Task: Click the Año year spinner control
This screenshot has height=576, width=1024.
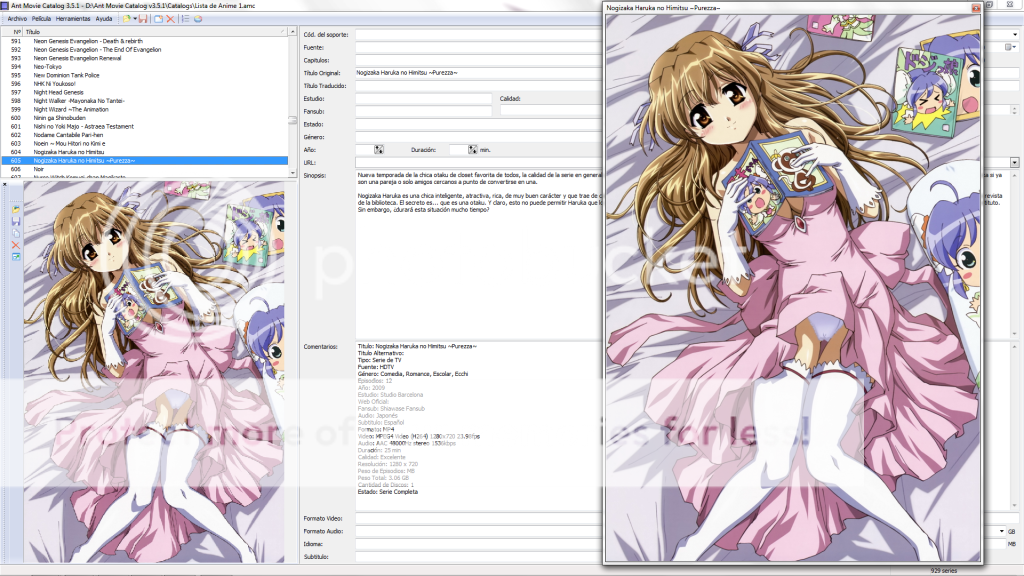Action: point(378,150)
